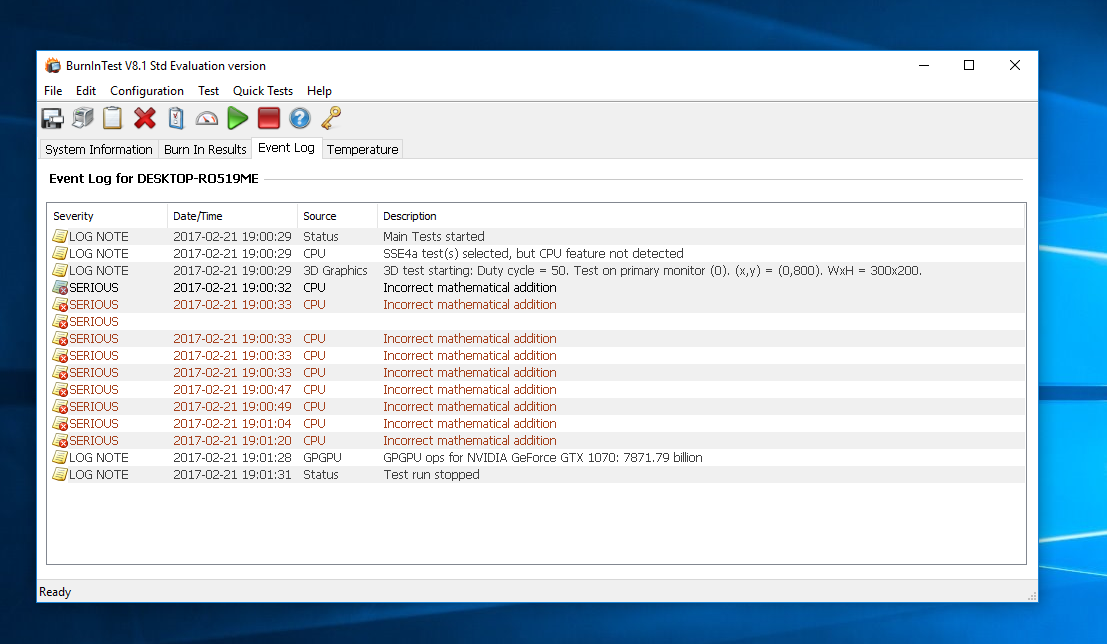Sort by the Description column header
Image resolution: width=1107 pixels, height=644 pixels.
point(701,216)
